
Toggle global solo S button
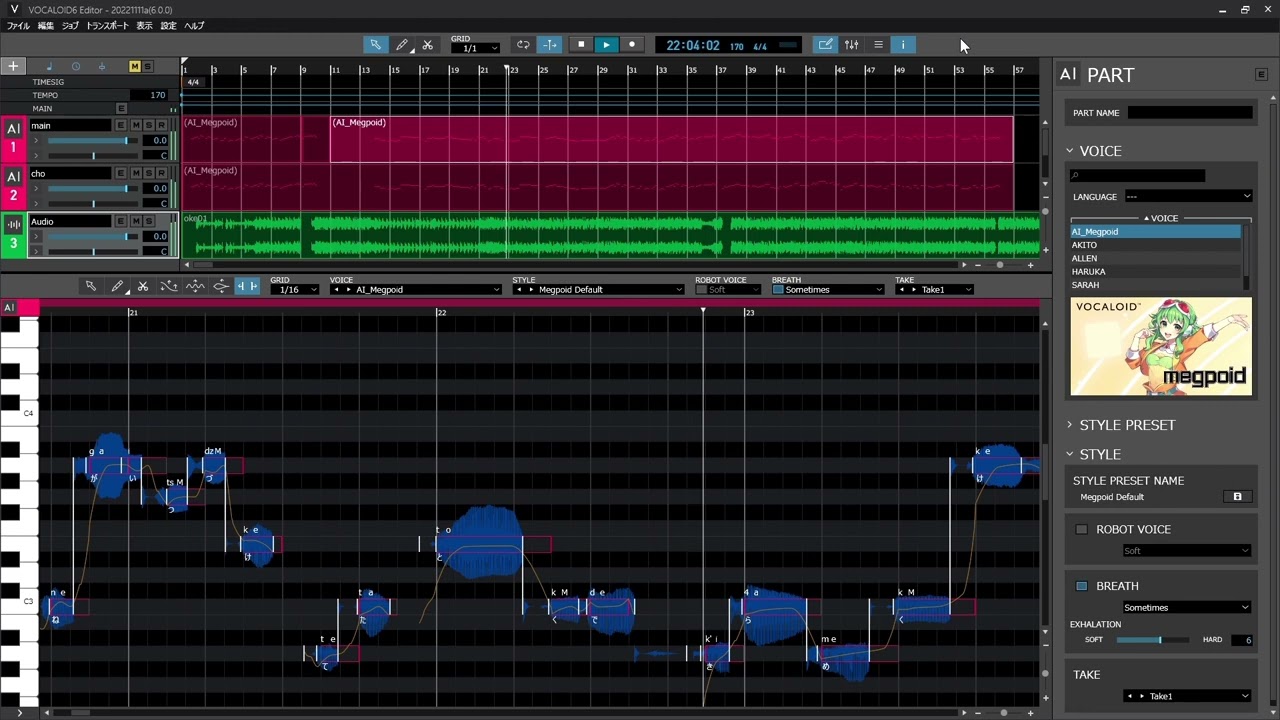148,67
